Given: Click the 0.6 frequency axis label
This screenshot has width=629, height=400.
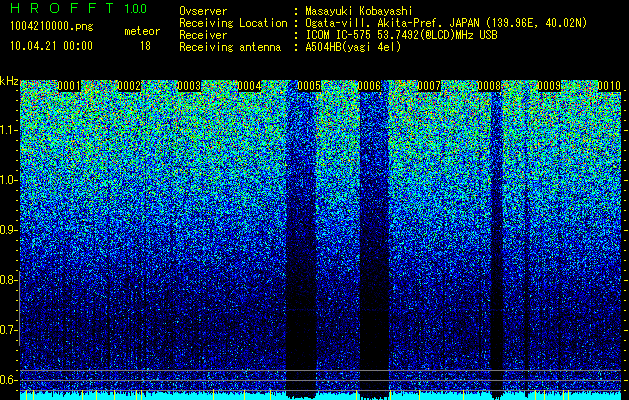Looking at the screenshot, I should pyautogui.click(x=9, y=380).
